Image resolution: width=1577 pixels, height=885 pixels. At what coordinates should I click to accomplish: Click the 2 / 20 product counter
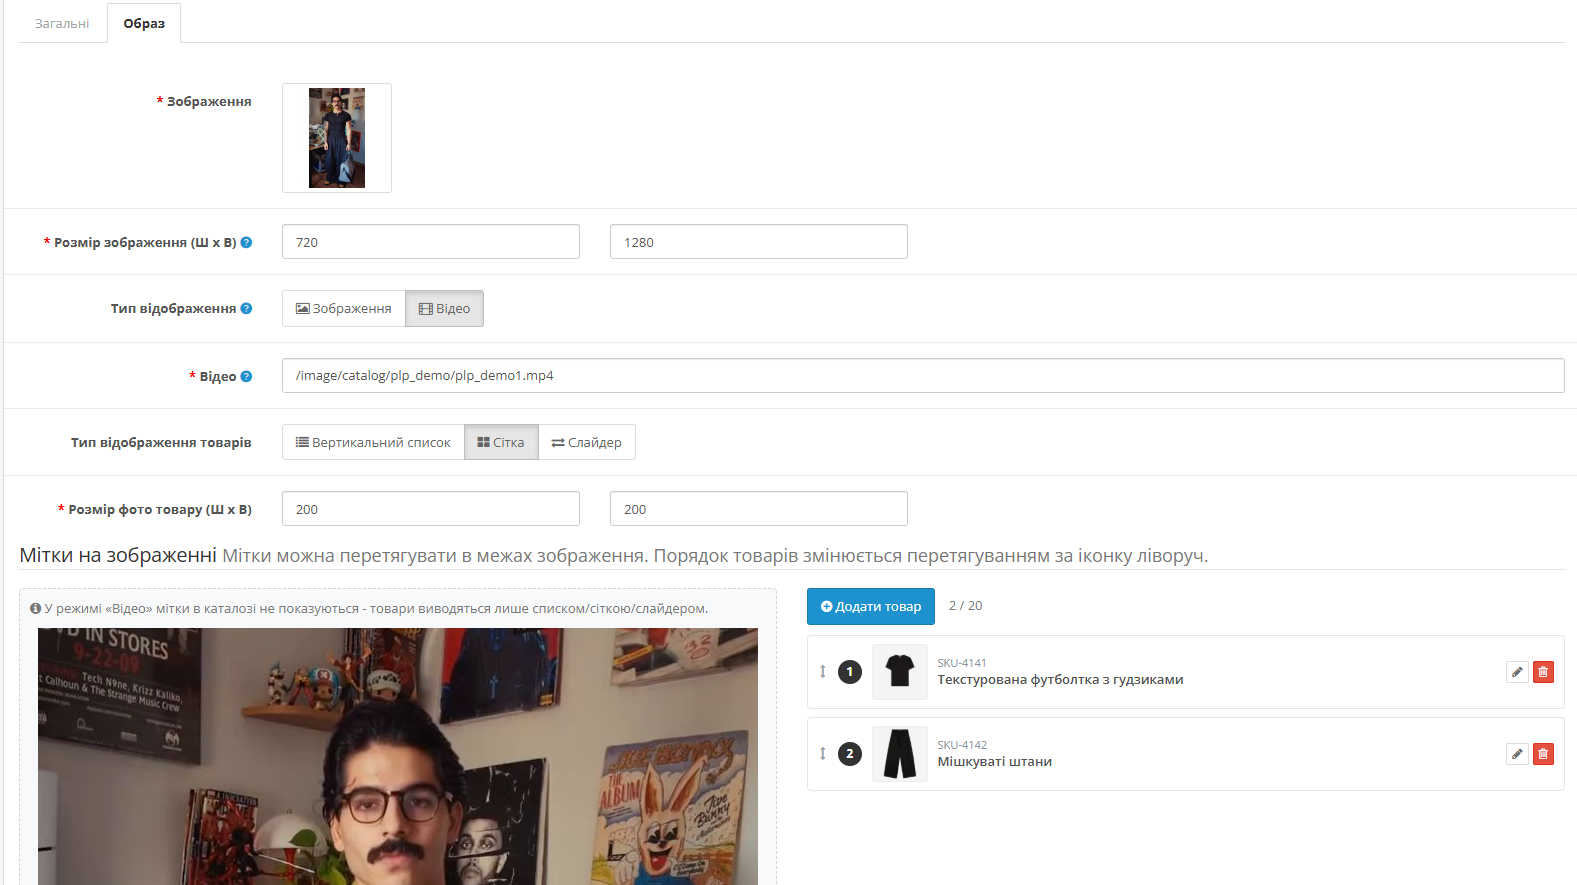pyautogui.click(x=965, y=606)
